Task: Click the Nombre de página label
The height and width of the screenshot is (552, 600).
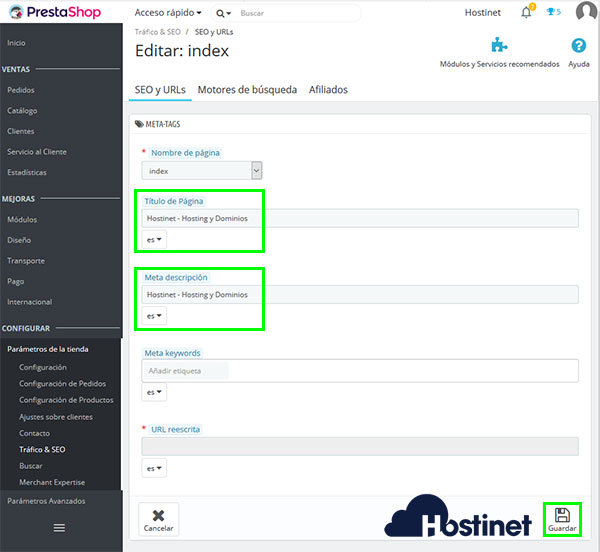Action: pos(185,153)
